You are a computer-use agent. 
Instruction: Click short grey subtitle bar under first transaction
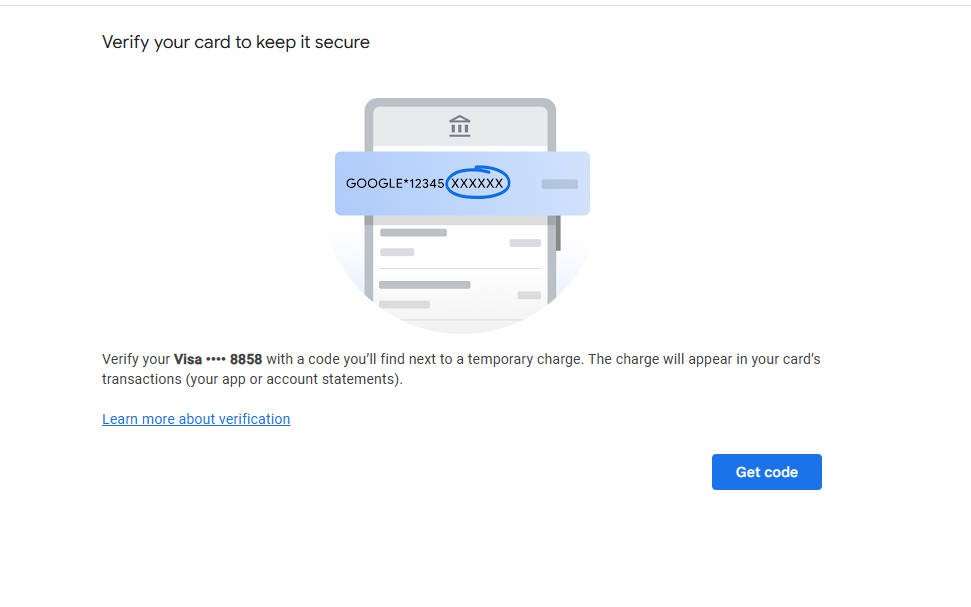point(397,252)
